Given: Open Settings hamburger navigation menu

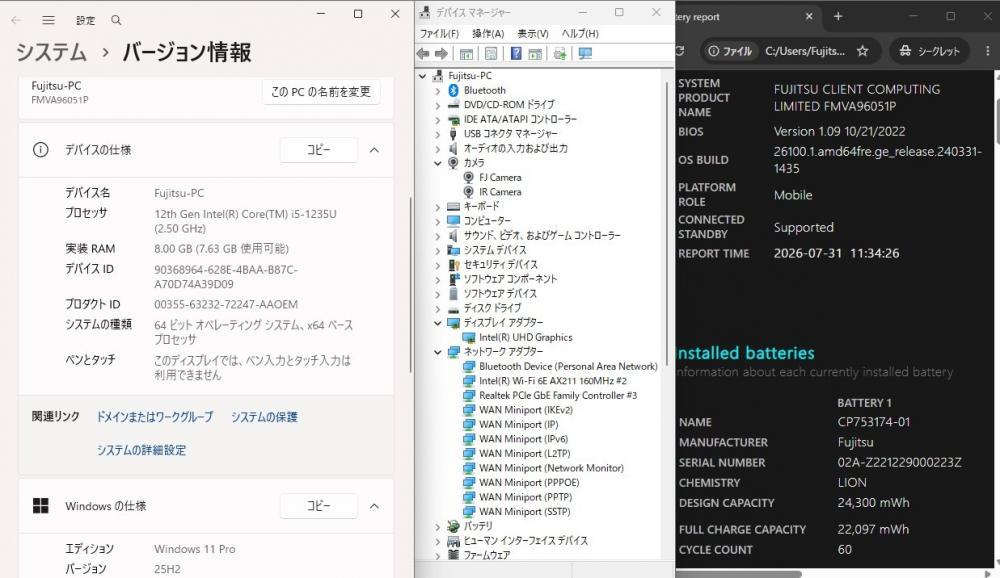Looking at the screenshot, I should (48, 20).
